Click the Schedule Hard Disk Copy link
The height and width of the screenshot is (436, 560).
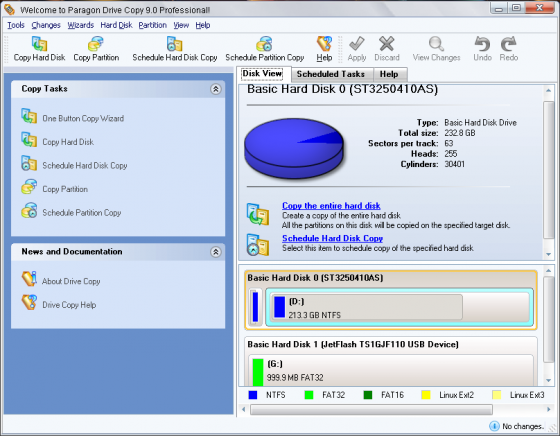[x=332, y=238]
